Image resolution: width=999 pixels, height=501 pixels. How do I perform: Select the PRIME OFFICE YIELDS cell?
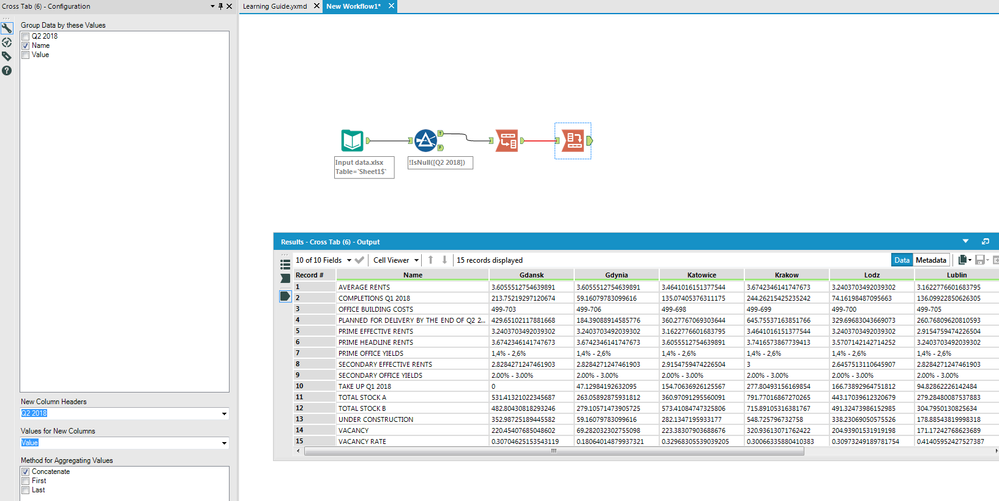click(x=412, y=353)
